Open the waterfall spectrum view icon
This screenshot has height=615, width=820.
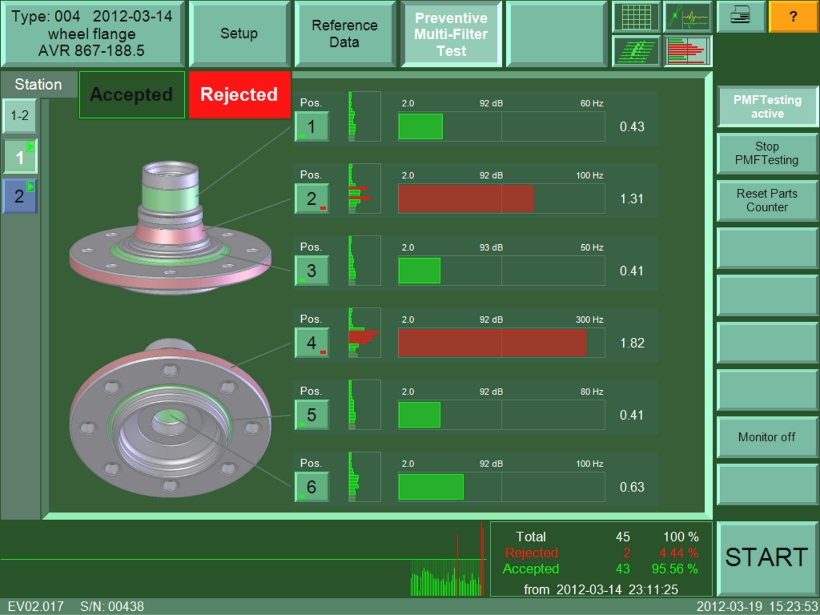[x=637, y=51]
